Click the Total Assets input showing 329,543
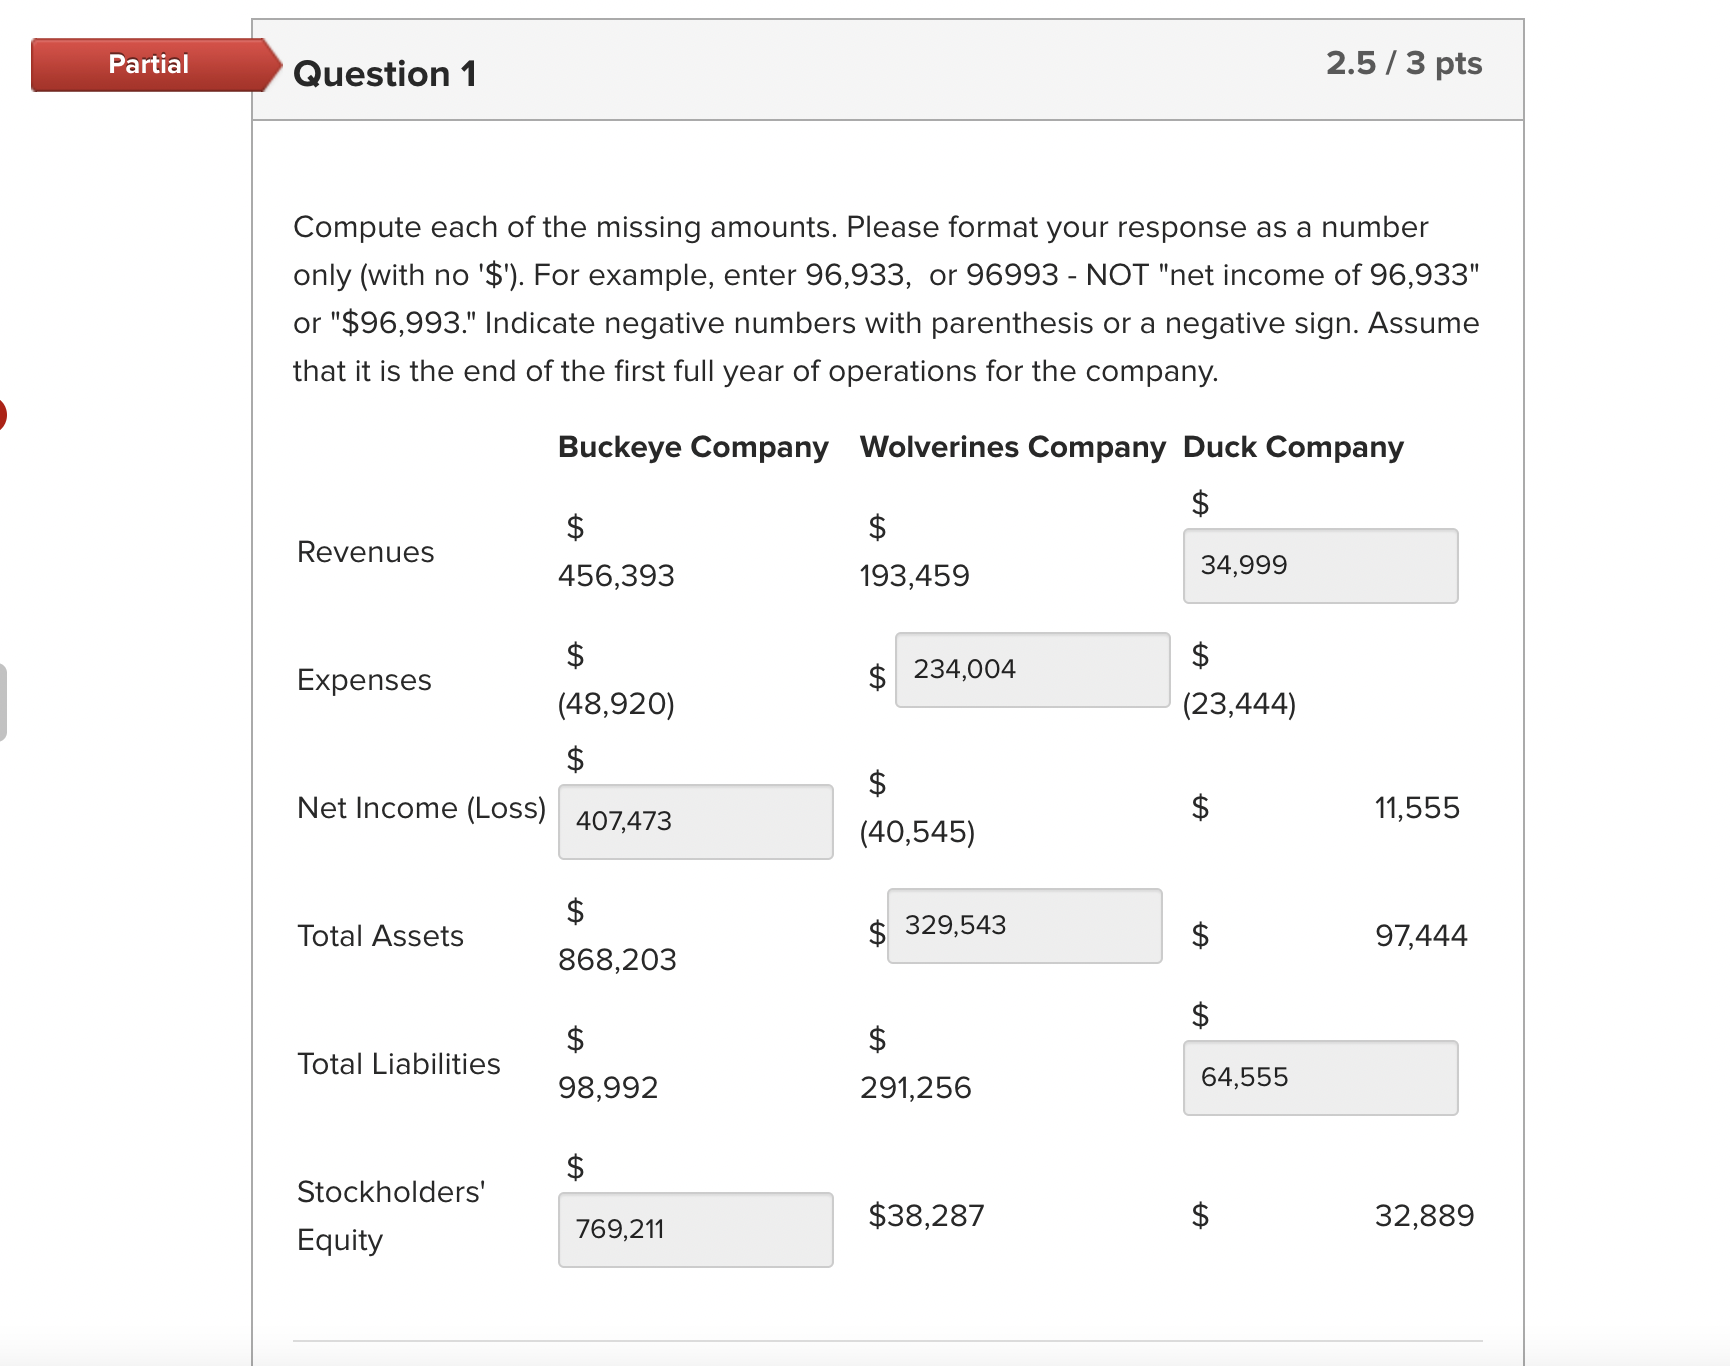This screenshot has width=1730, height=1366. (1023, 925)
